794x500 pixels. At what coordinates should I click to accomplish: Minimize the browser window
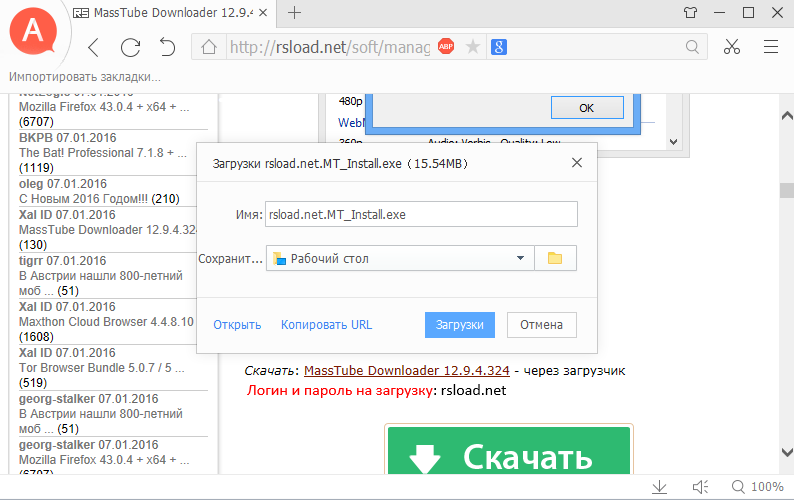pyautogui.click(x=720, y=13)
